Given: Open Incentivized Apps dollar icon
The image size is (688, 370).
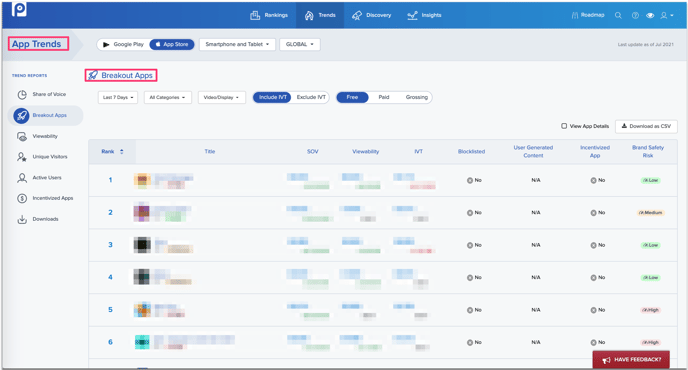Looking at the screenshot, I should tap(22, 198).
